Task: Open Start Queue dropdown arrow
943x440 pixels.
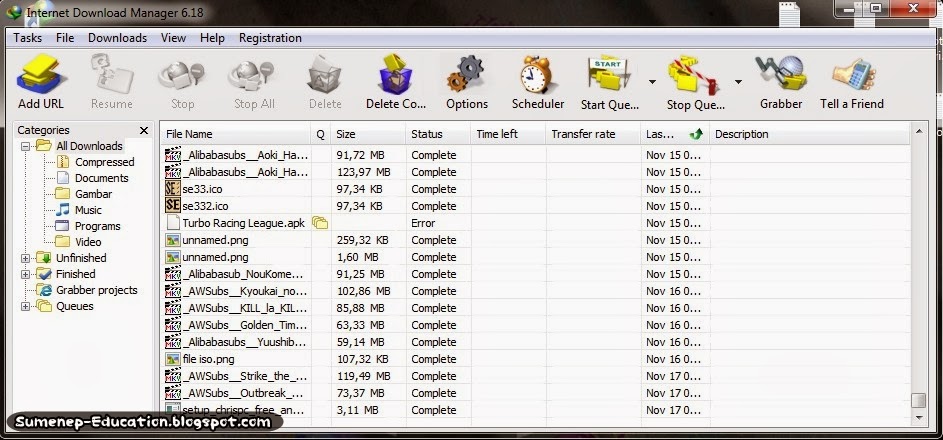Action: click(x=652, y=81)
